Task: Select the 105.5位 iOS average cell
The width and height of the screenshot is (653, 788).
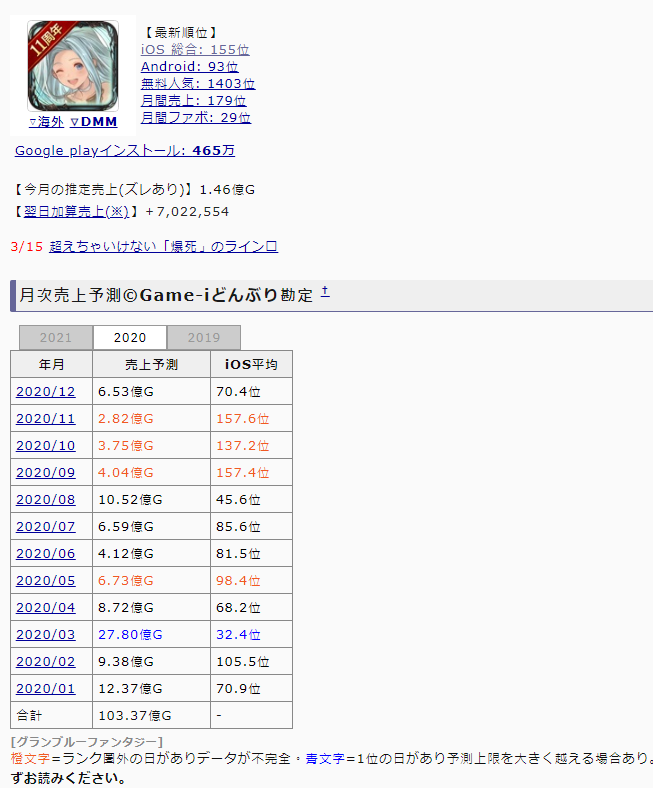Action: point(251,662)
